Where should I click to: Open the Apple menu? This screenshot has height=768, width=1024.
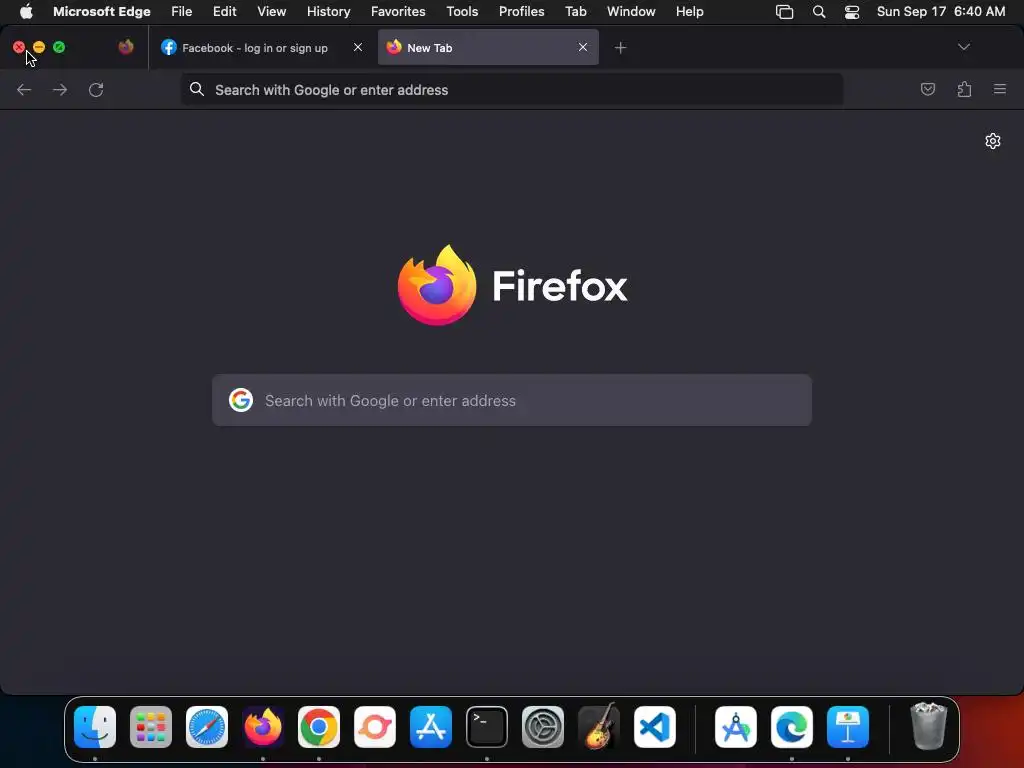point(26,12)
